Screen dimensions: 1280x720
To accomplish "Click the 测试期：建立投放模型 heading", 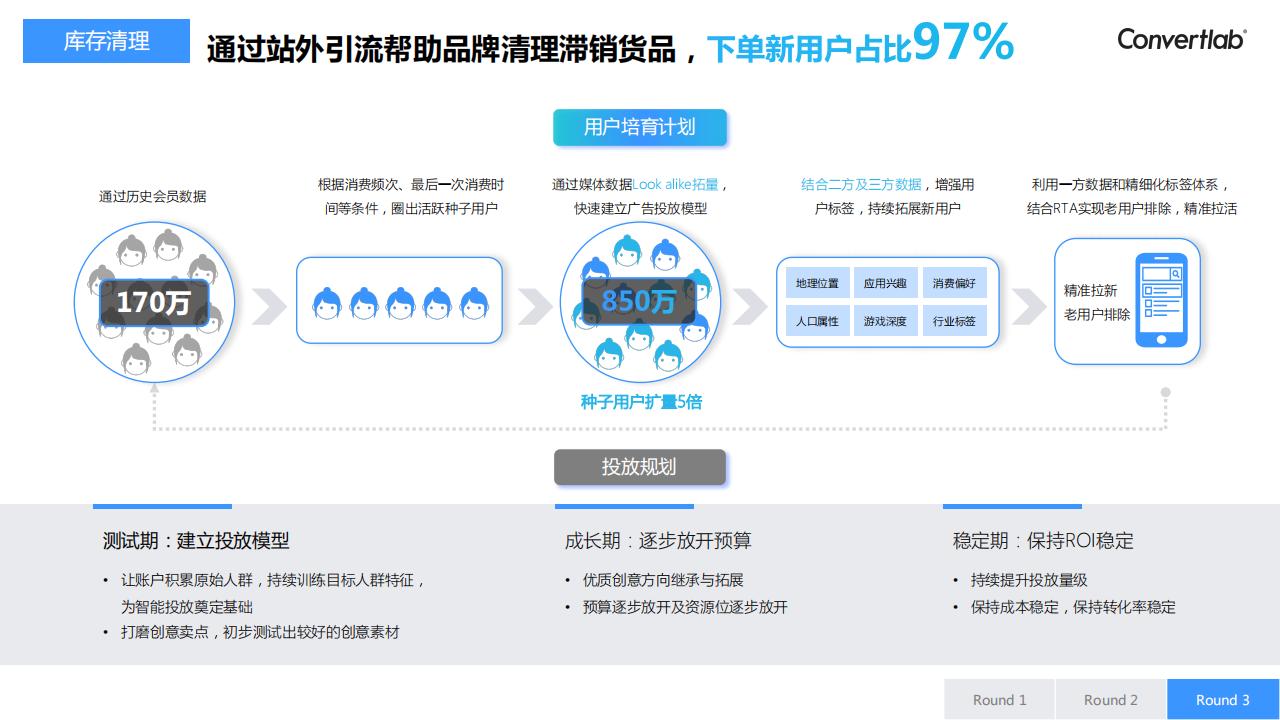I will coord(196,540).
